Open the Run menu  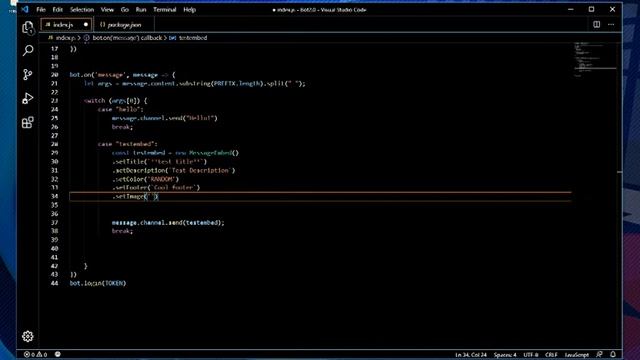141,9
